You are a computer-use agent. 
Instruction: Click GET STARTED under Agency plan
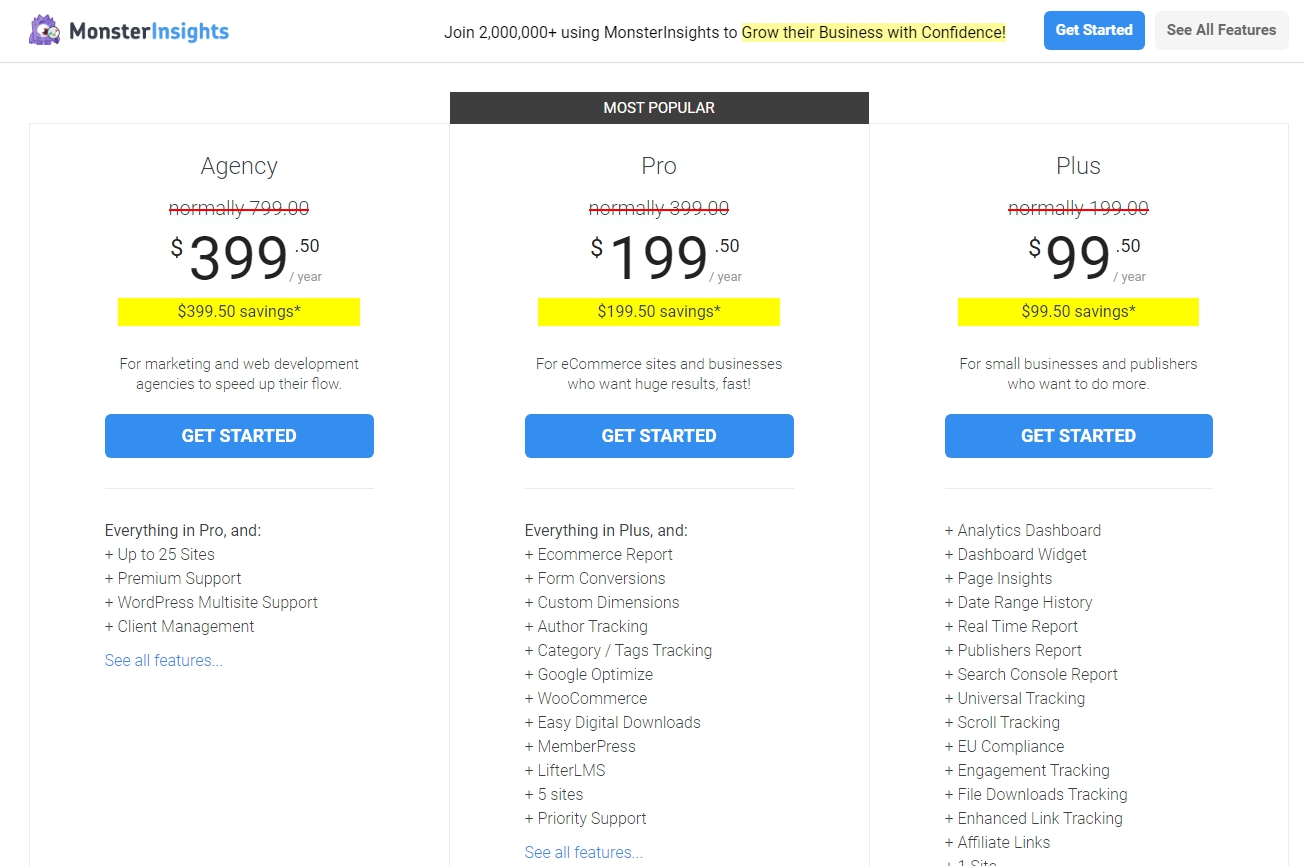(x=239, y=436)
